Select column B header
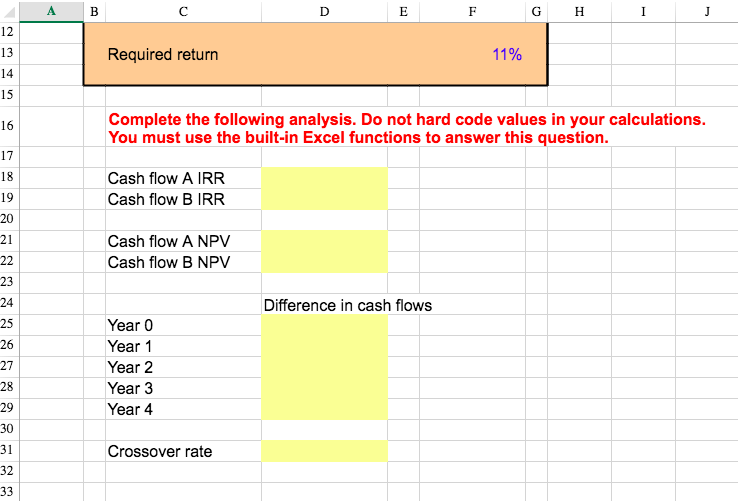Viewport: 738px width, 501px height. (94, 11)
